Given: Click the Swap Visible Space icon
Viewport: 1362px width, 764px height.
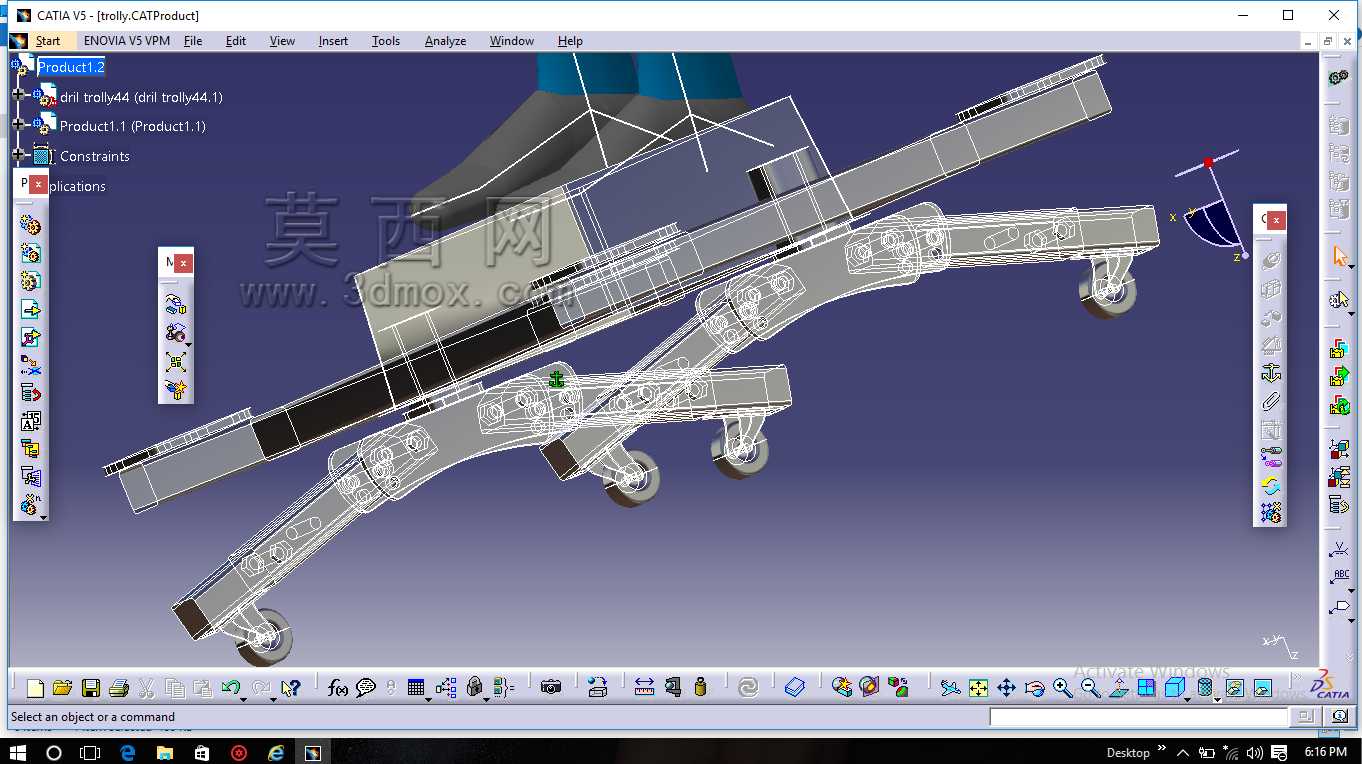Looking at the screenshot, I should coord(1262,688).
